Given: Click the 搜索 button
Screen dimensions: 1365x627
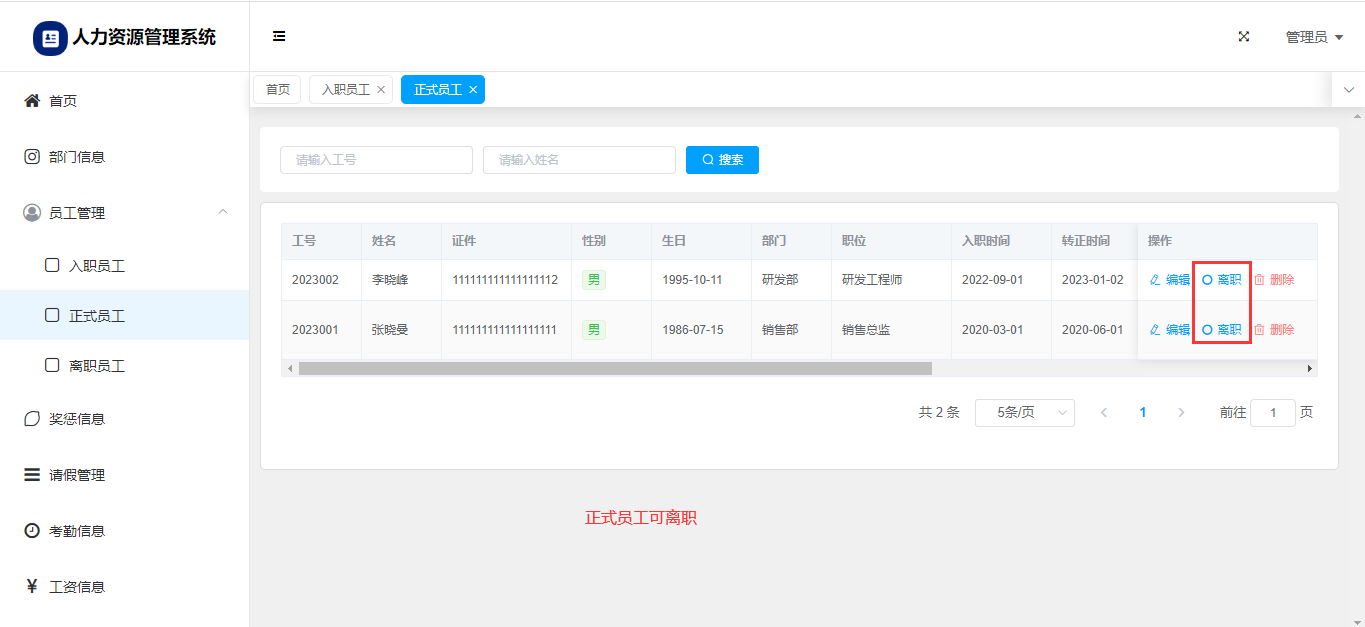Looking at the screenshot, I should click(x=722, y=160).
